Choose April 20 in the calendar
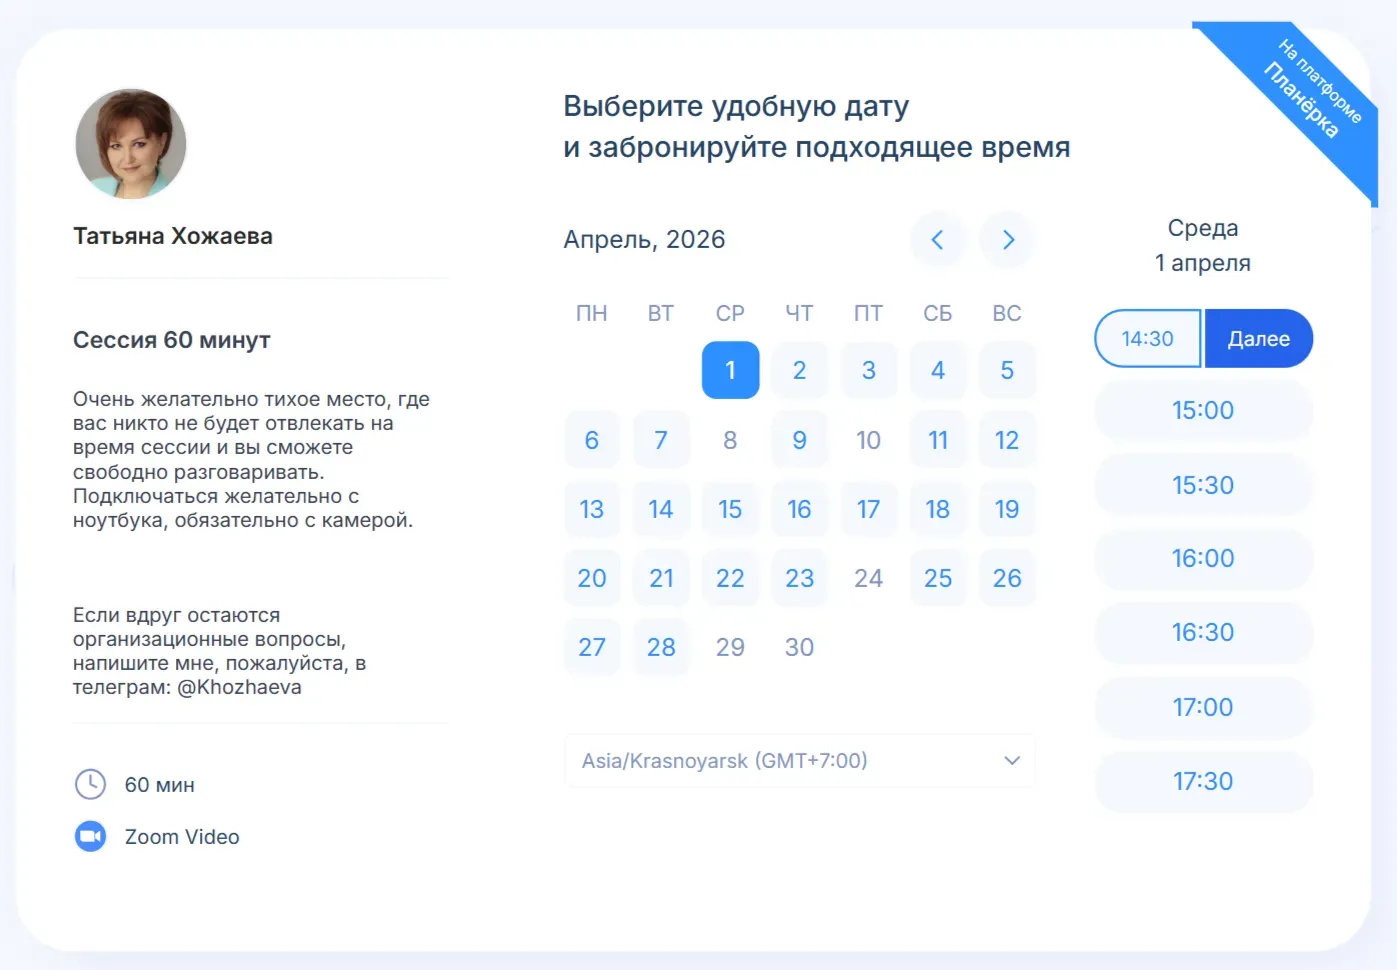Screen dimensions: 1397x970 tap(592, 578)
